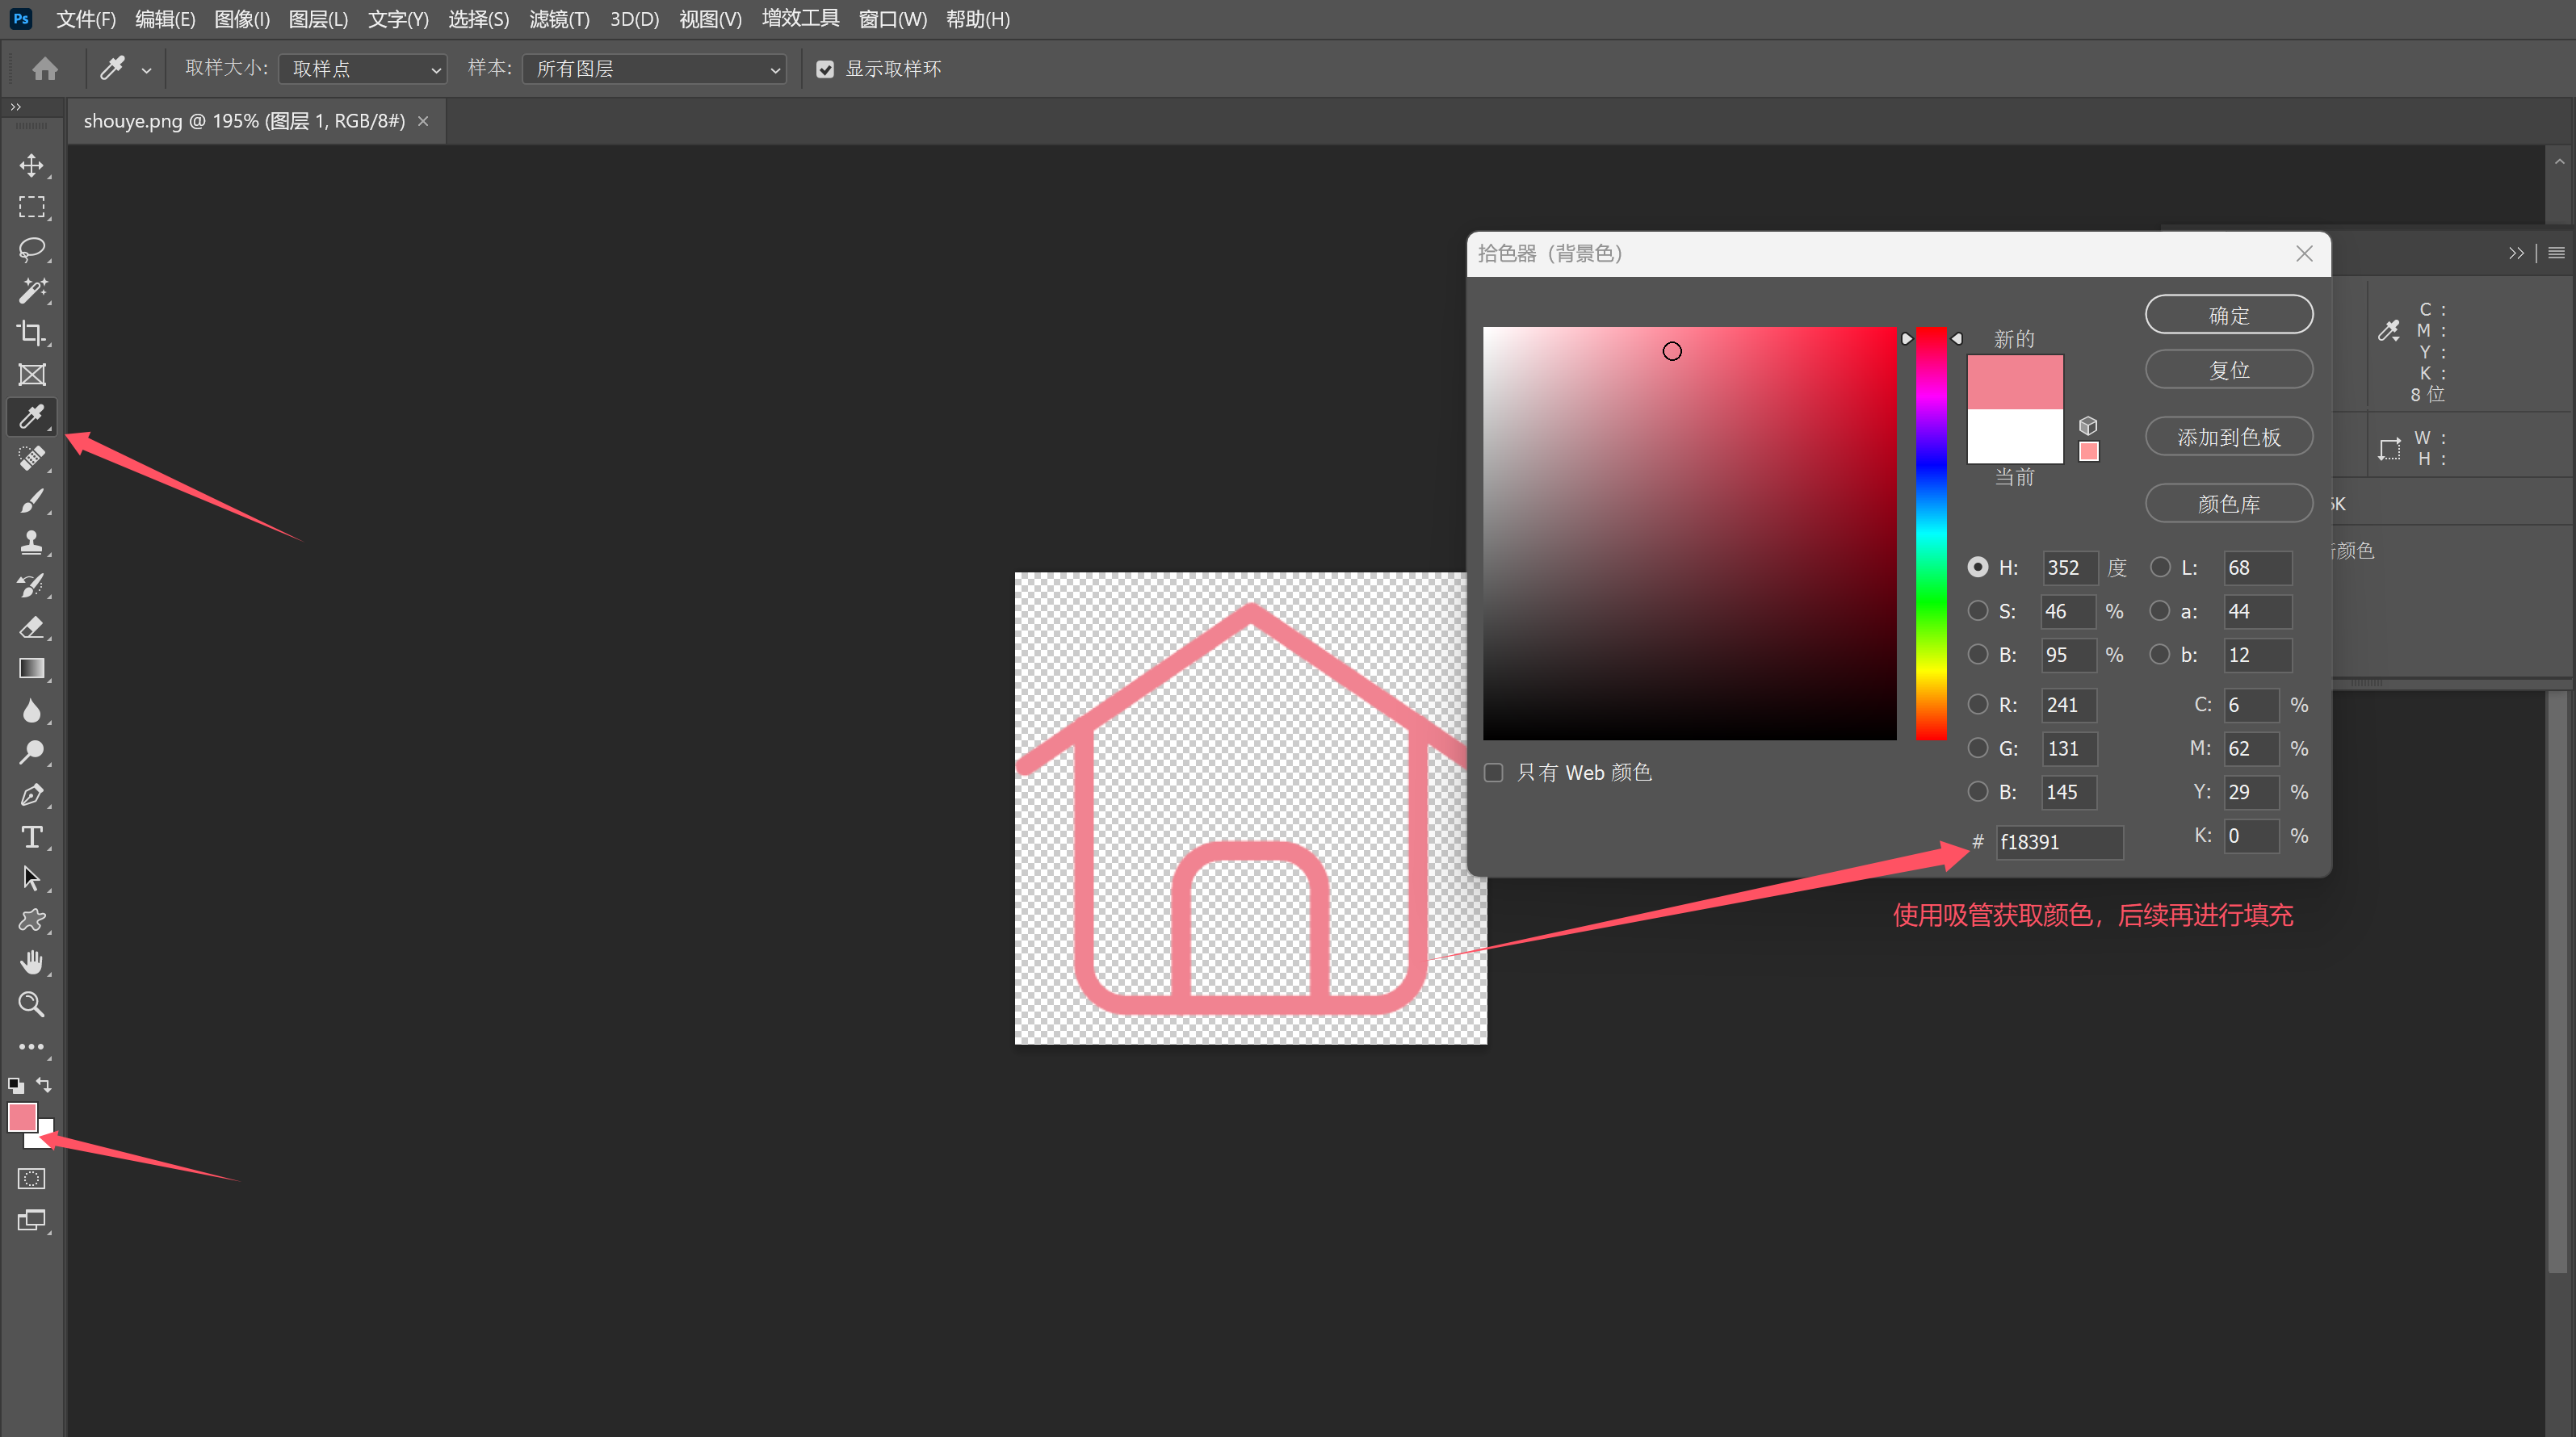
Task: Select the Crop tool
Action: pyautogui.click(x=31, y=333)
